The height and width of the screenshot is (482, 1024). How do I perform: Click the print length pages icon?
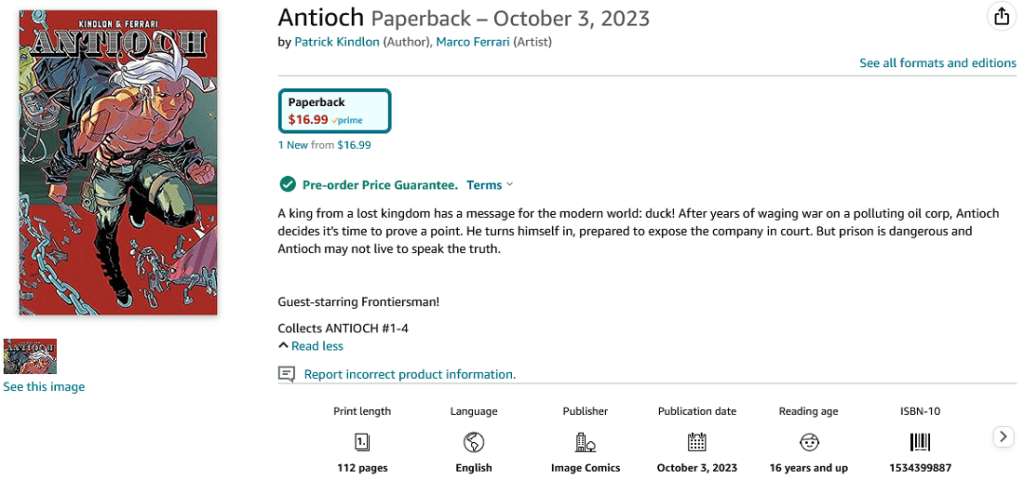(362, 442)
